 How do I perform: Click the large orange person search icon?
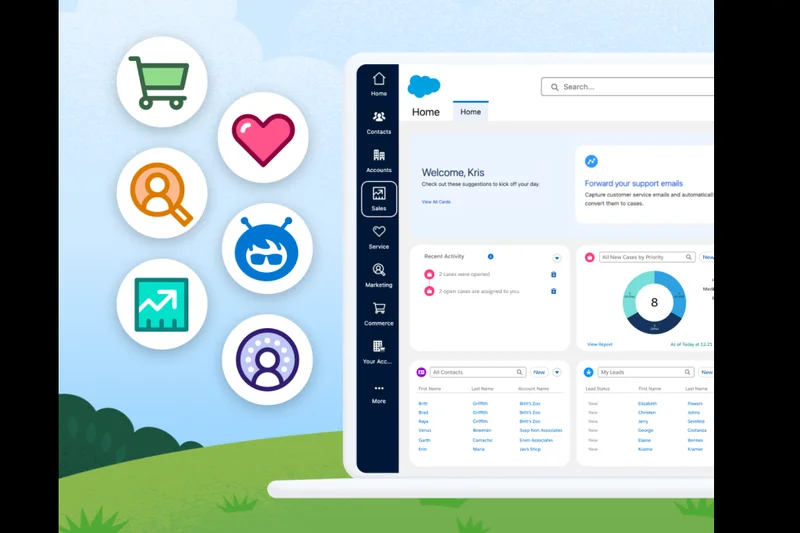pyautogui.click(x=162, y=193)
